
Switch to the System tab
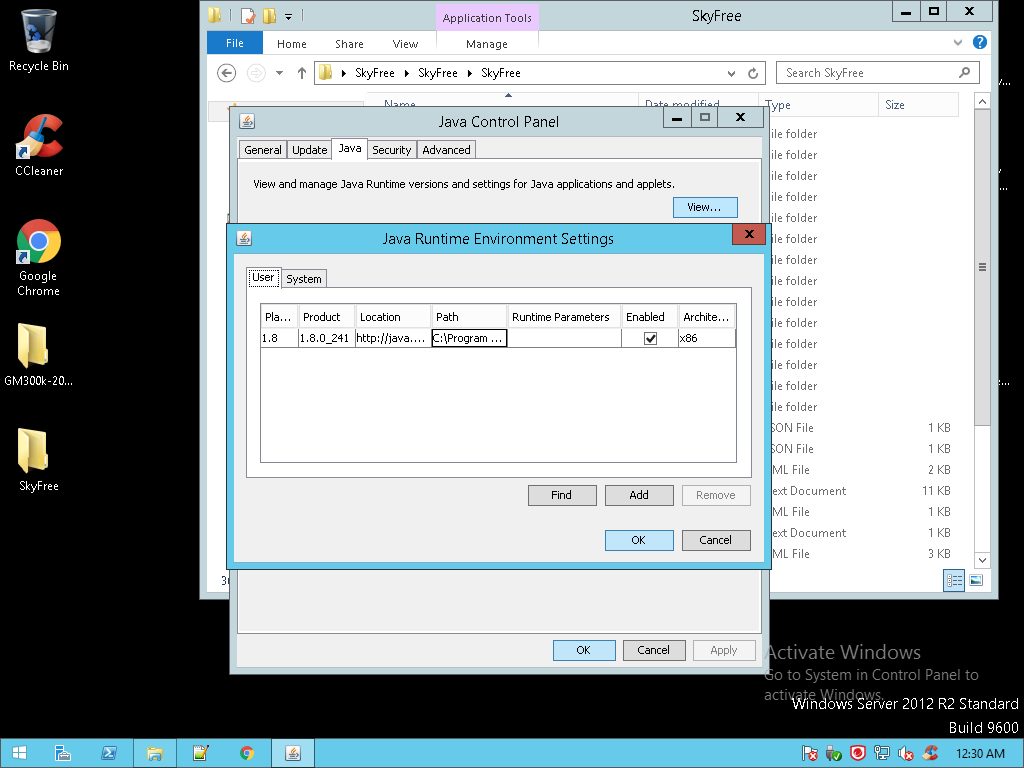(x=304, y=279)
